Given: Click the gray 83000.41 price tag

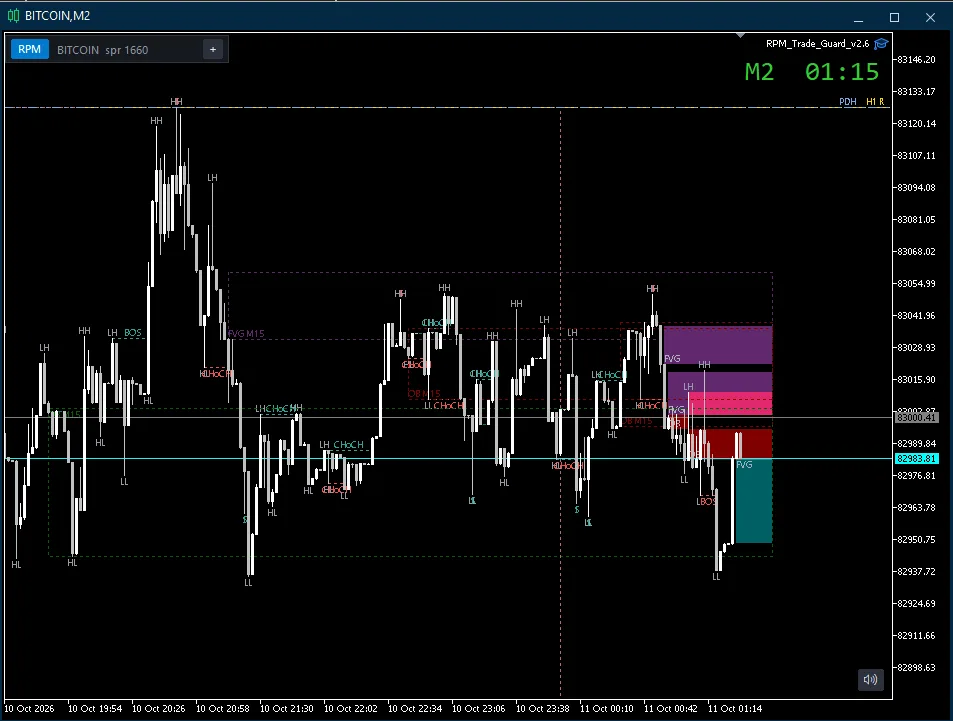Looking at the screenshot, I should (917, 418).
